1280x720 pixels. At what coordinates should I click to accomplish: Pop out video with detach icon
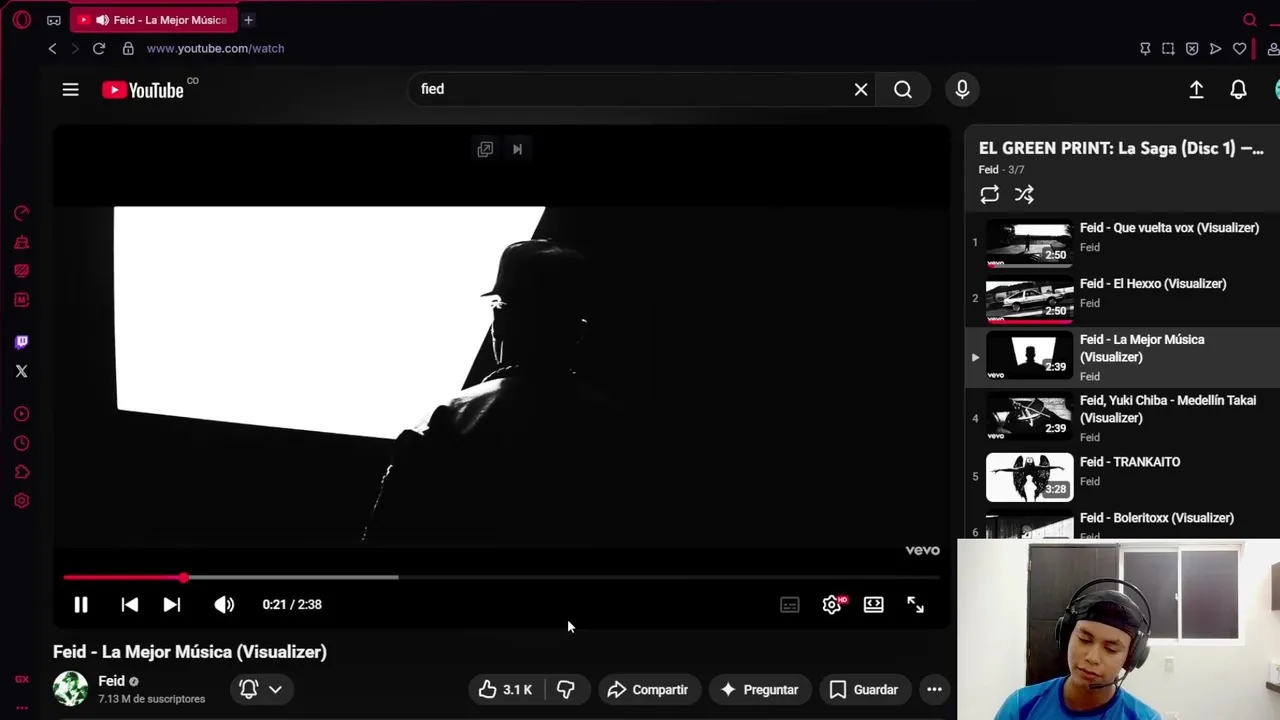pyautogui.click(x=485, y=149)
